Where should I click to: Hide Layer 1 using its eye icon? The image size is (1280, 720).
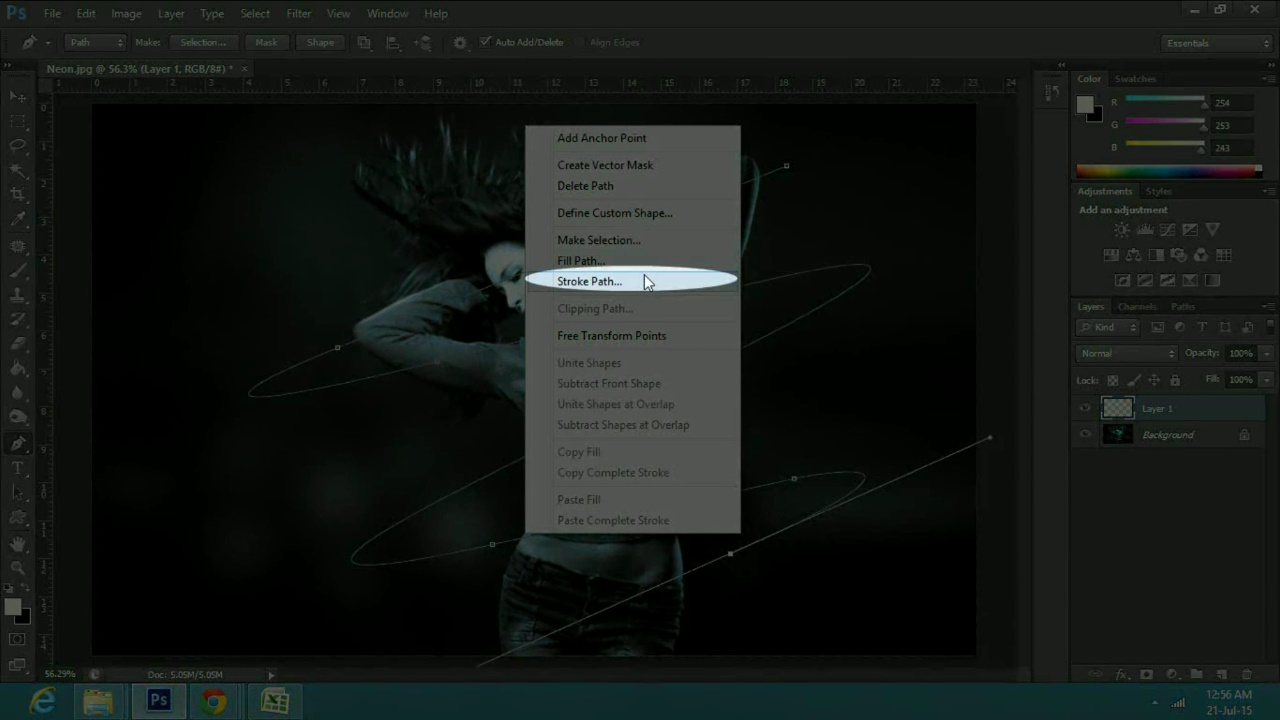pyautogui.click(x=1085, y=408)
